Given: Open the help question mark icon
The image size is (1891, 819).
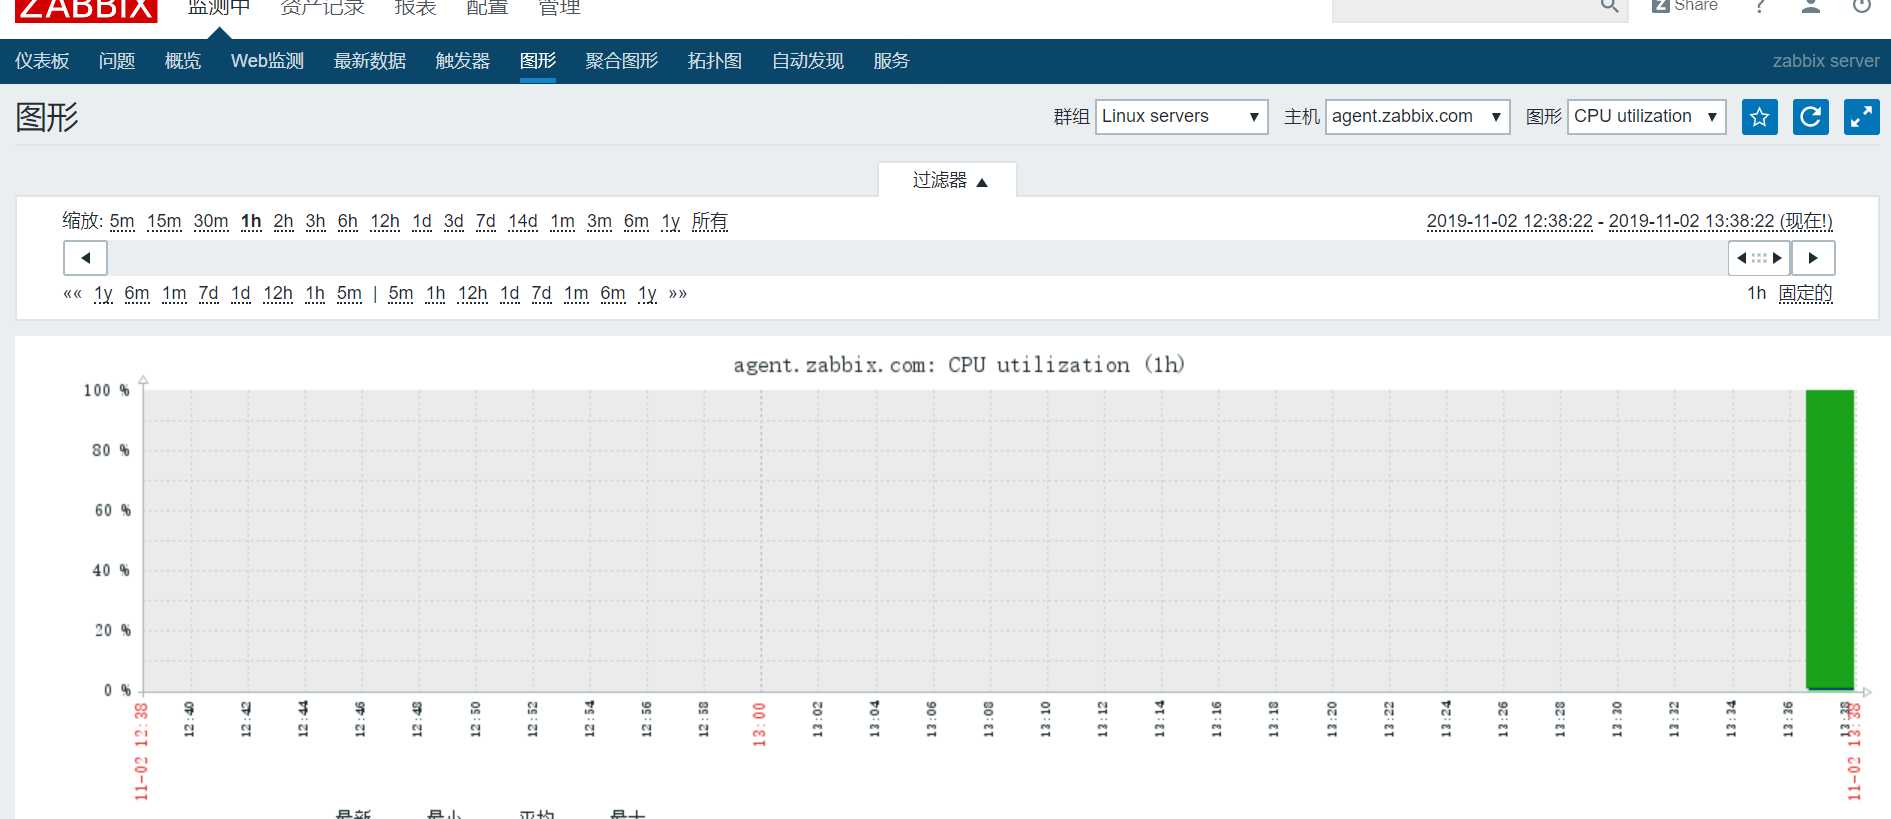Looking at the screenshot, I should pos(1761,6).
